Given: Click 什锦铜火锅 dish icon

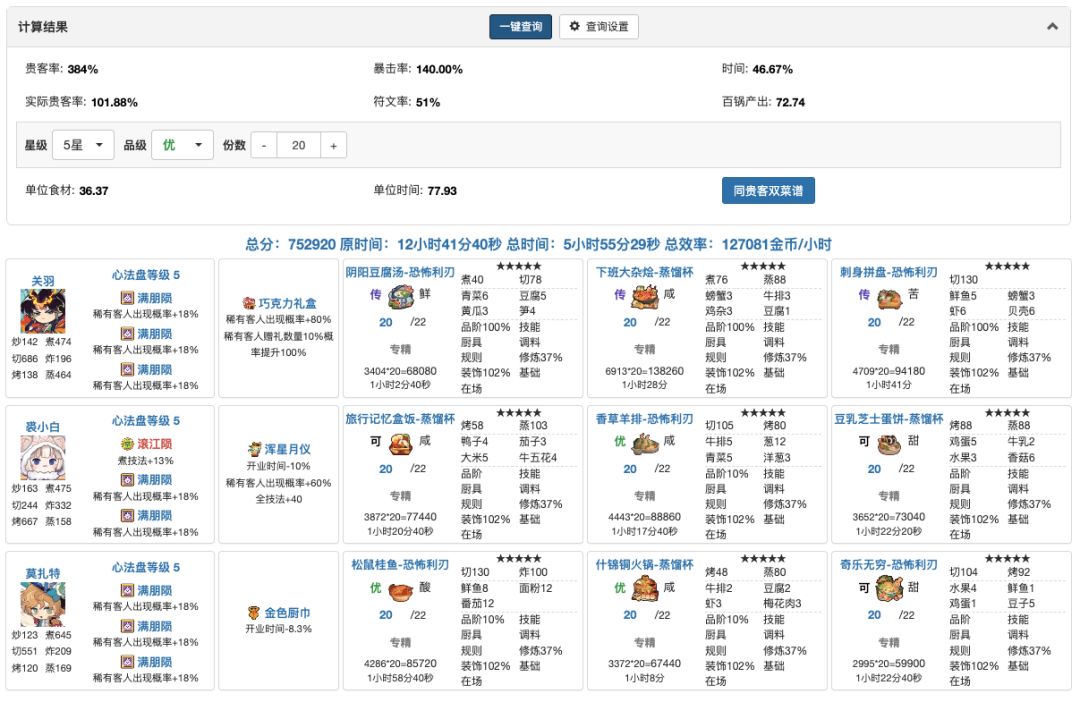Looking at the screenshot, I should click(x=645, y=589).
